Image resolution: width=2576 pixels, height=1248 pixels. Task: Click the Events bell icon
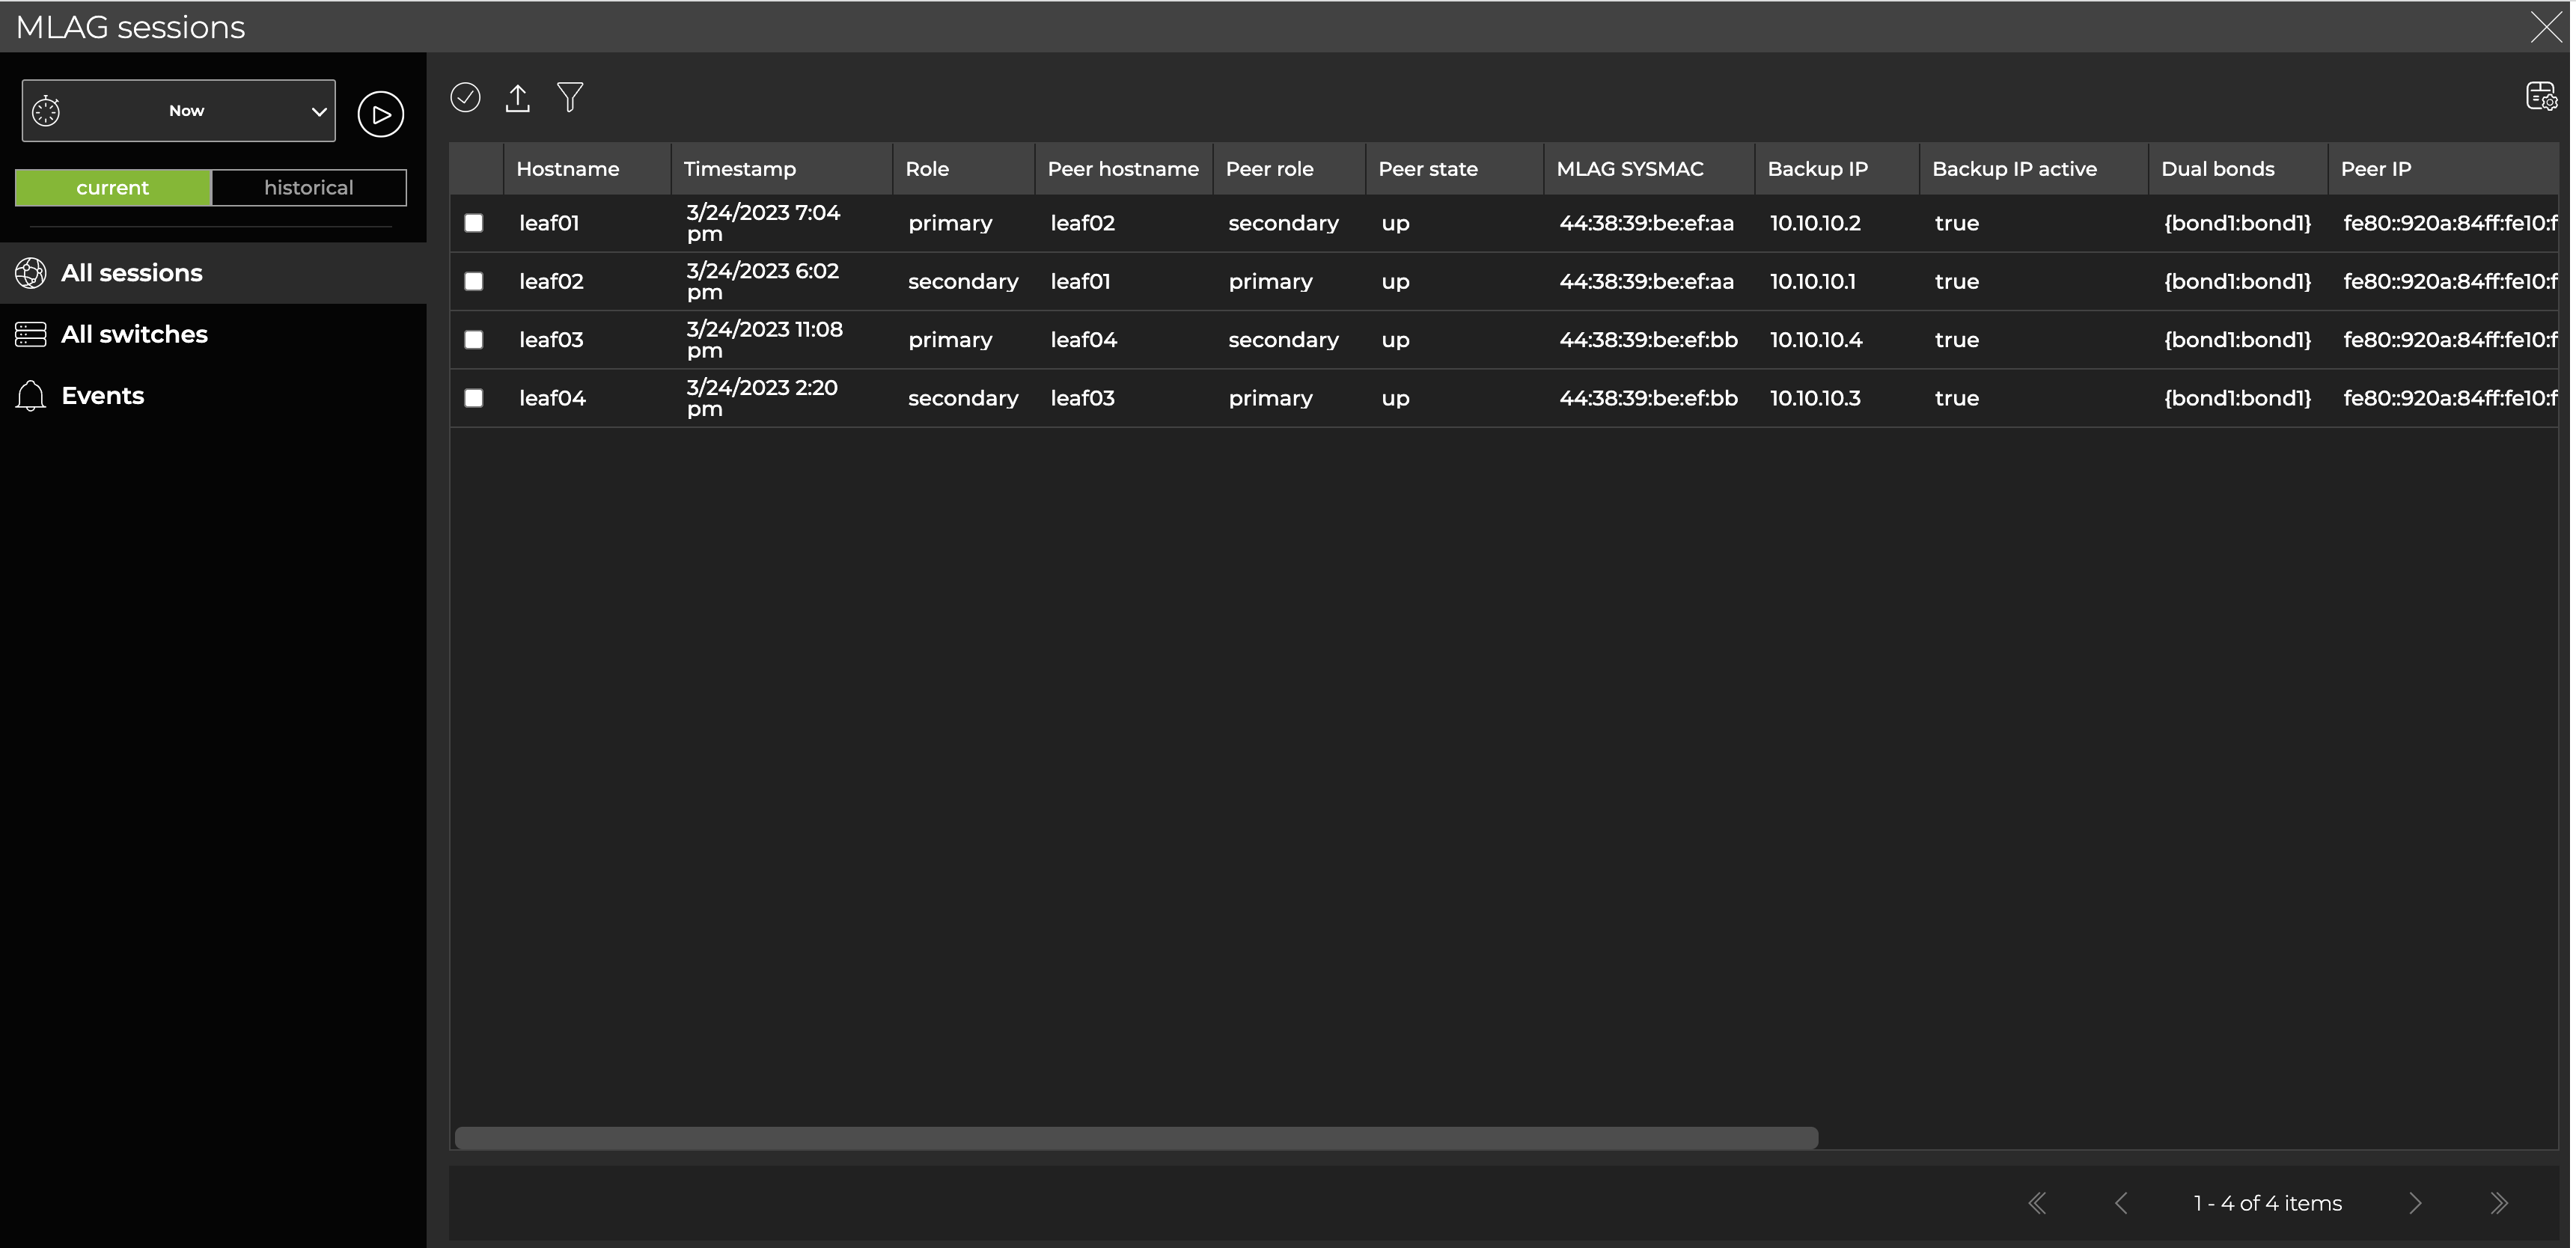(x=31, y=396)
